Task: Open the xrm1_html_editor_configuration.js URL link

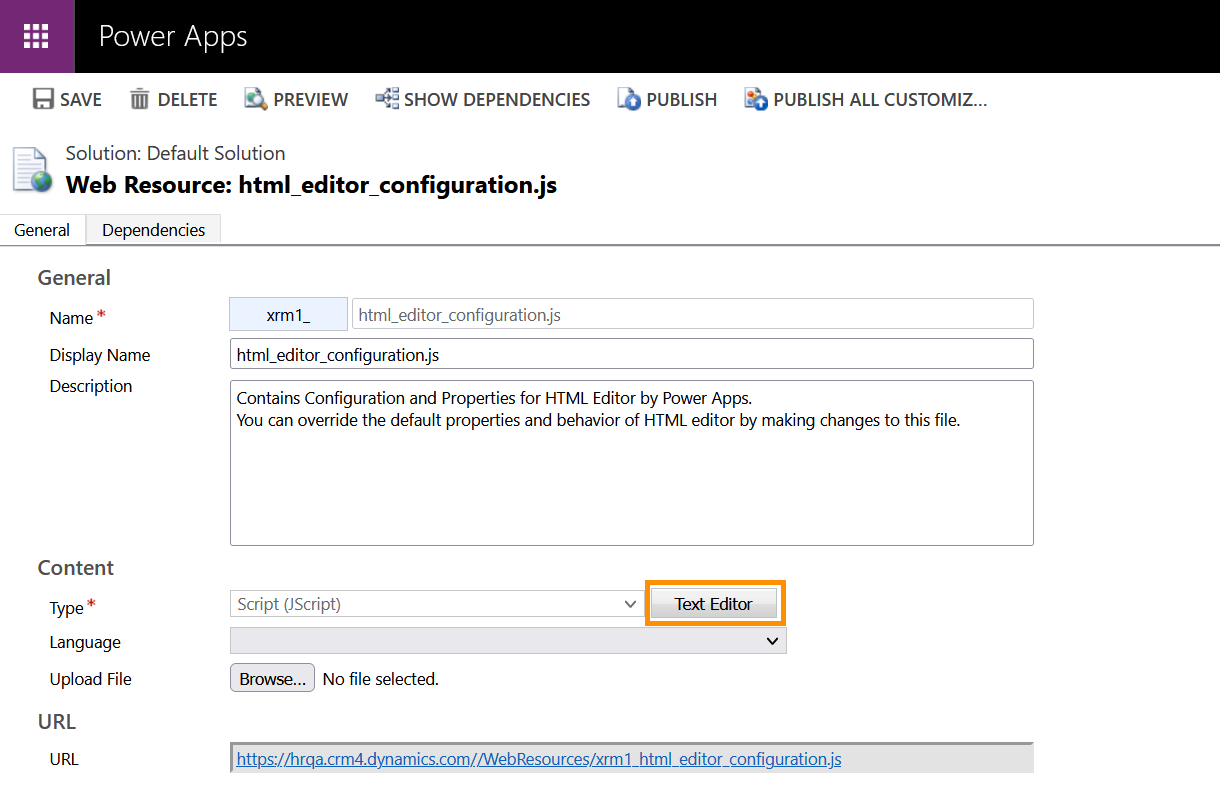Action: tap(539, 759)
